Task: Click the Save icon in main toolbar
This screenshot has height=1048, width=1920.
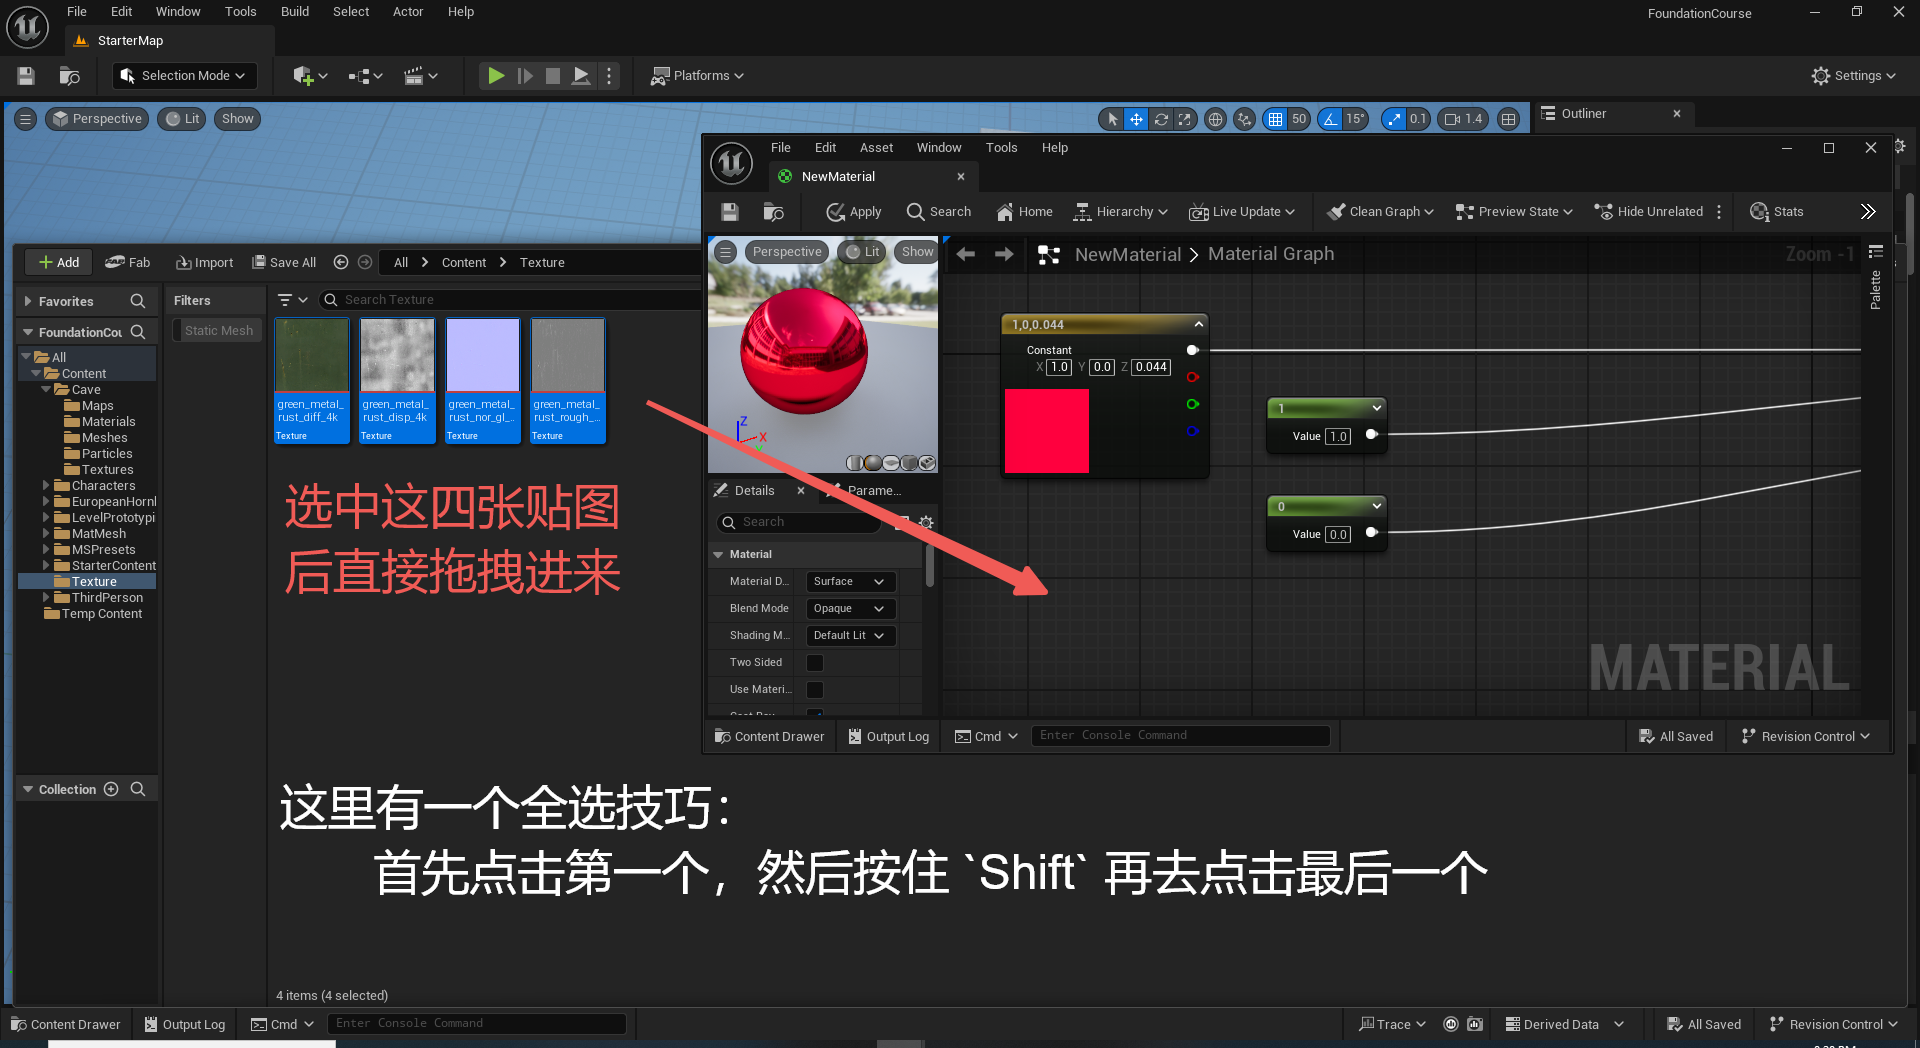Action: (26, 76)
